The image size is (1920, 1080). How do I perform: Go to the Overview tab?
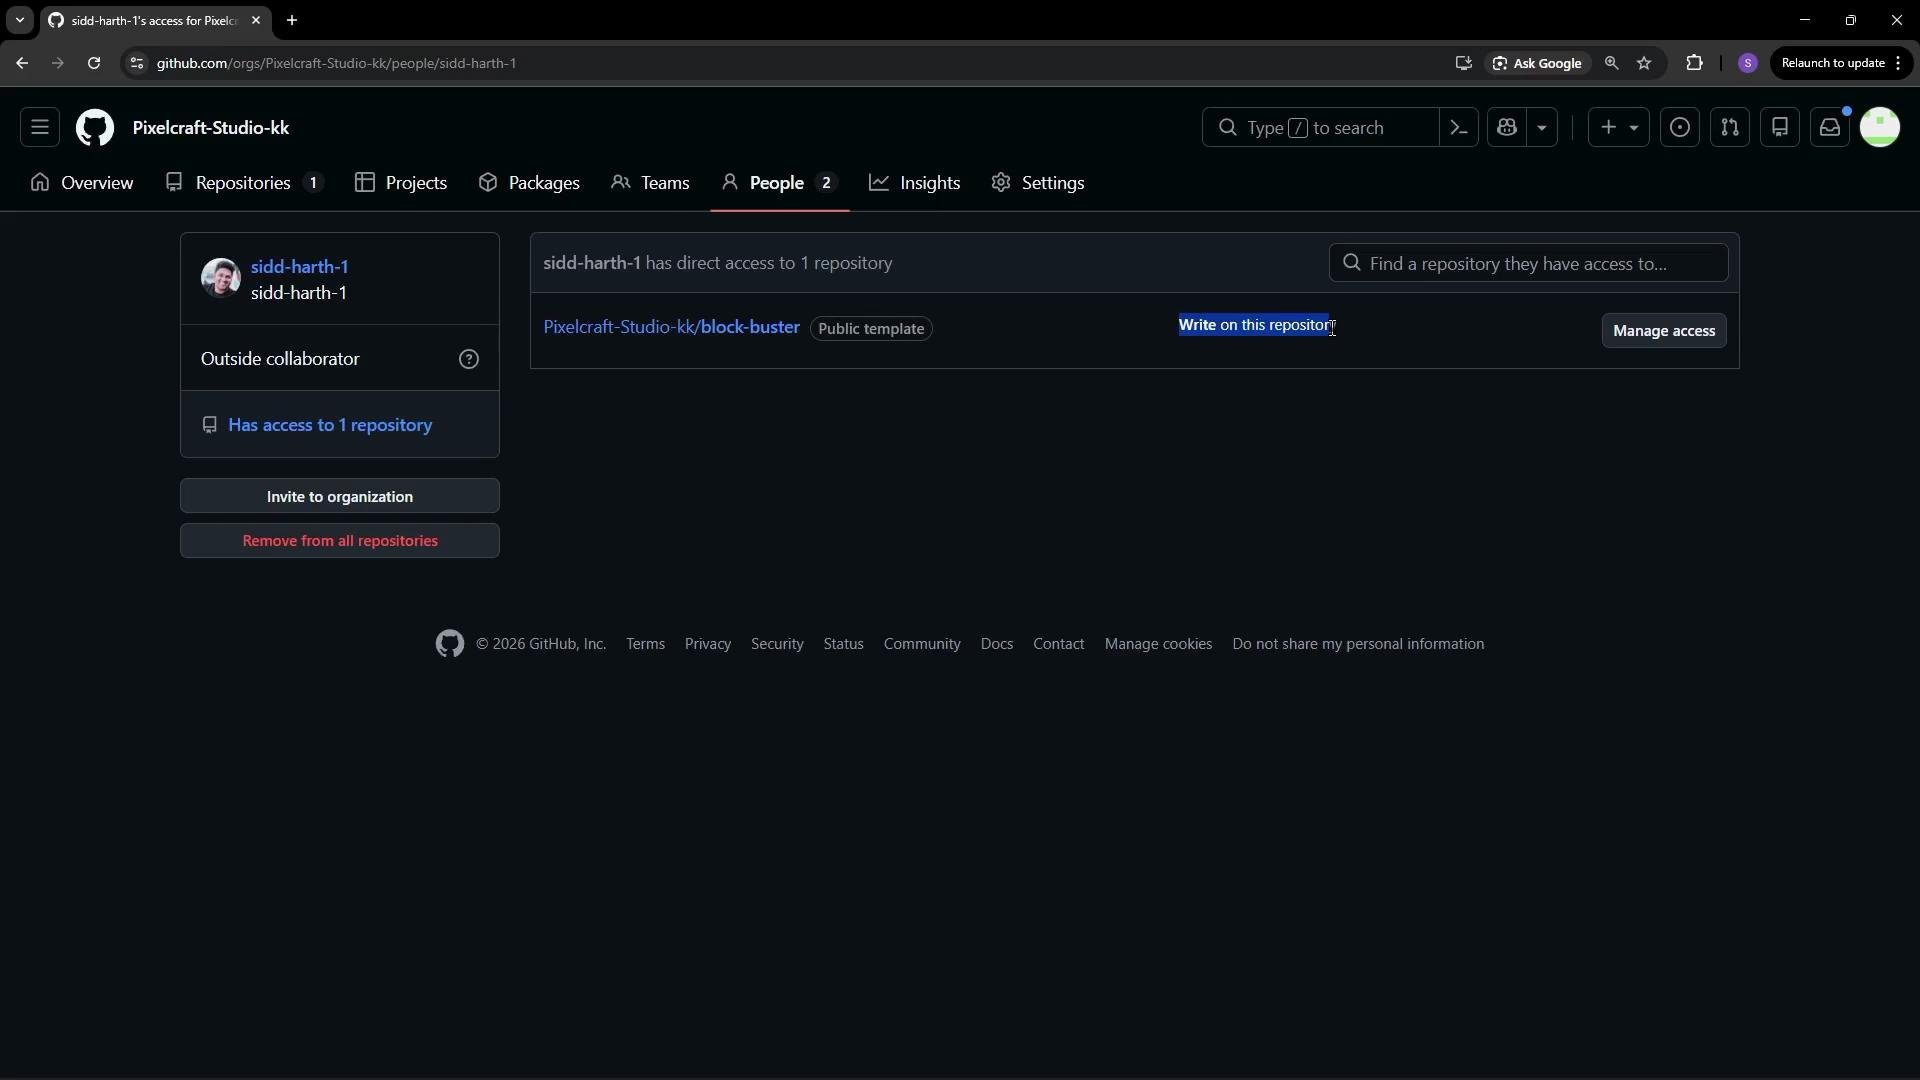[82, 183]
